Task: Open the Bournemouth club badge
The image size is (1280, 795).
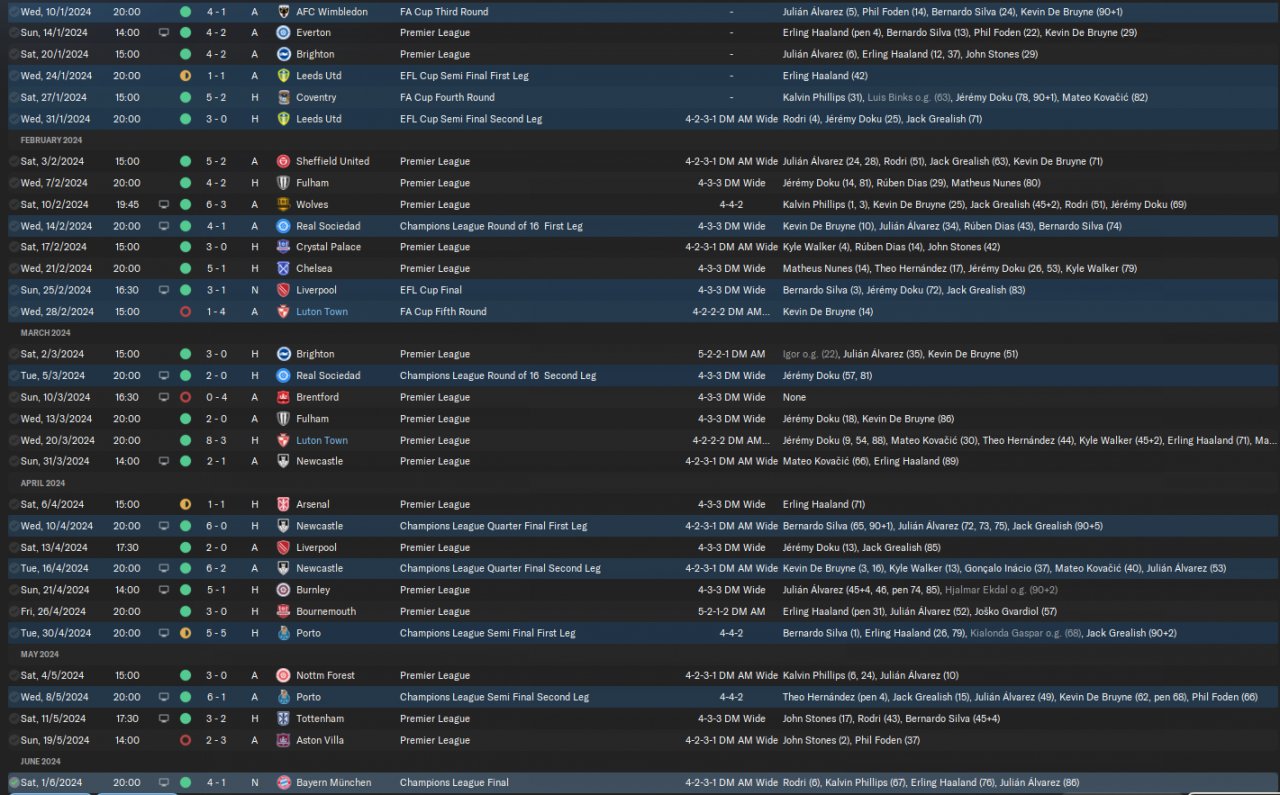Action: point(283,612)
